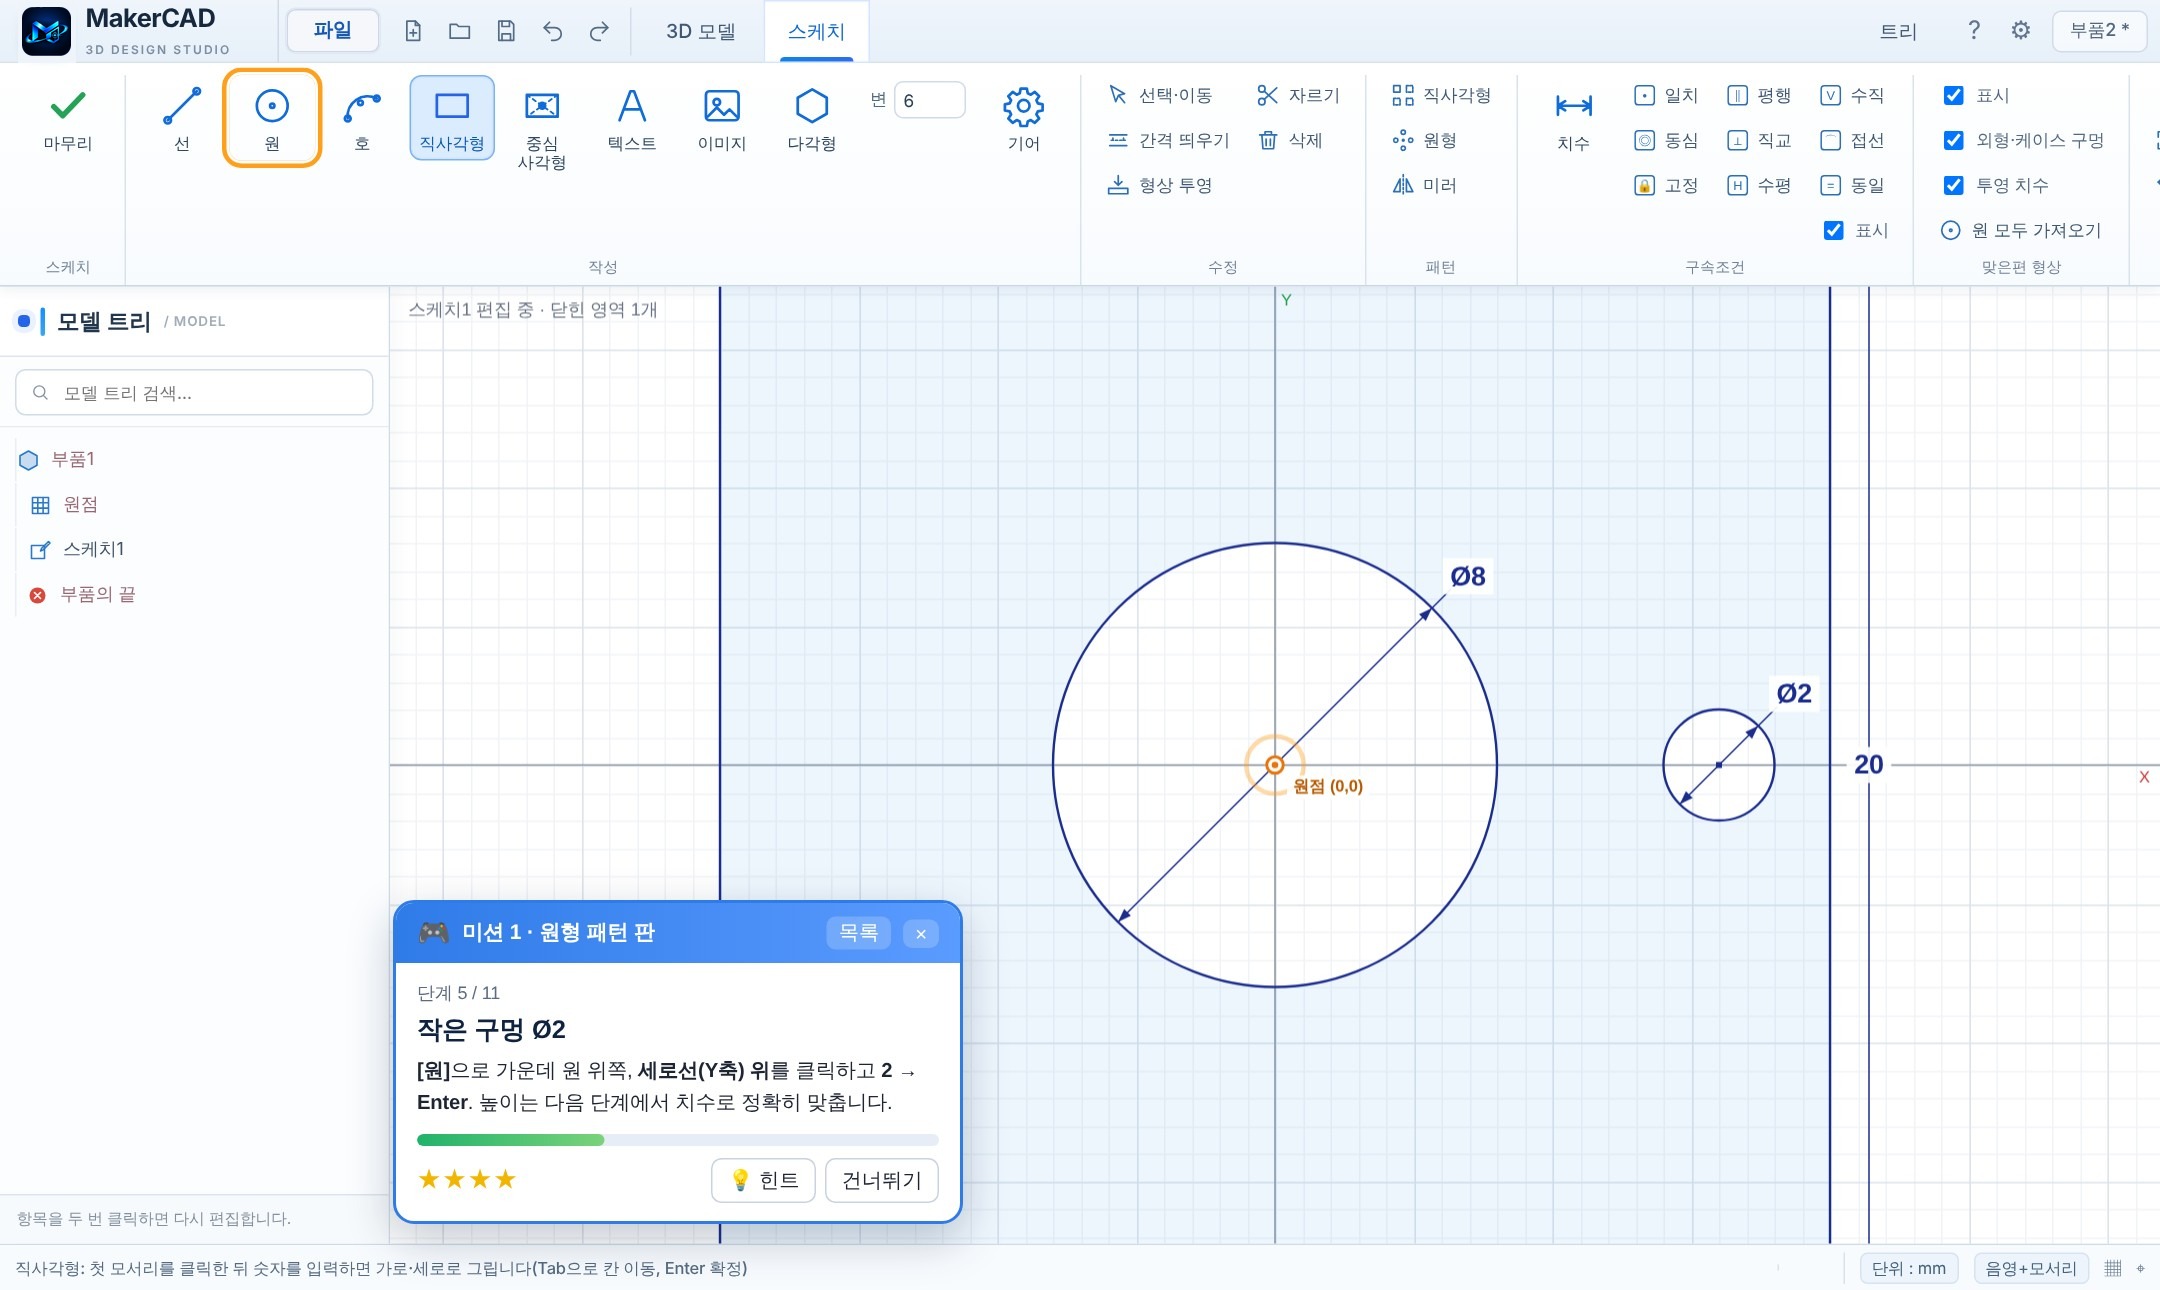Choose 미러 mirror pattern
The height and width of the screenshot is (1290, 2160).
pyautogui.click(x=1425, y=185)
